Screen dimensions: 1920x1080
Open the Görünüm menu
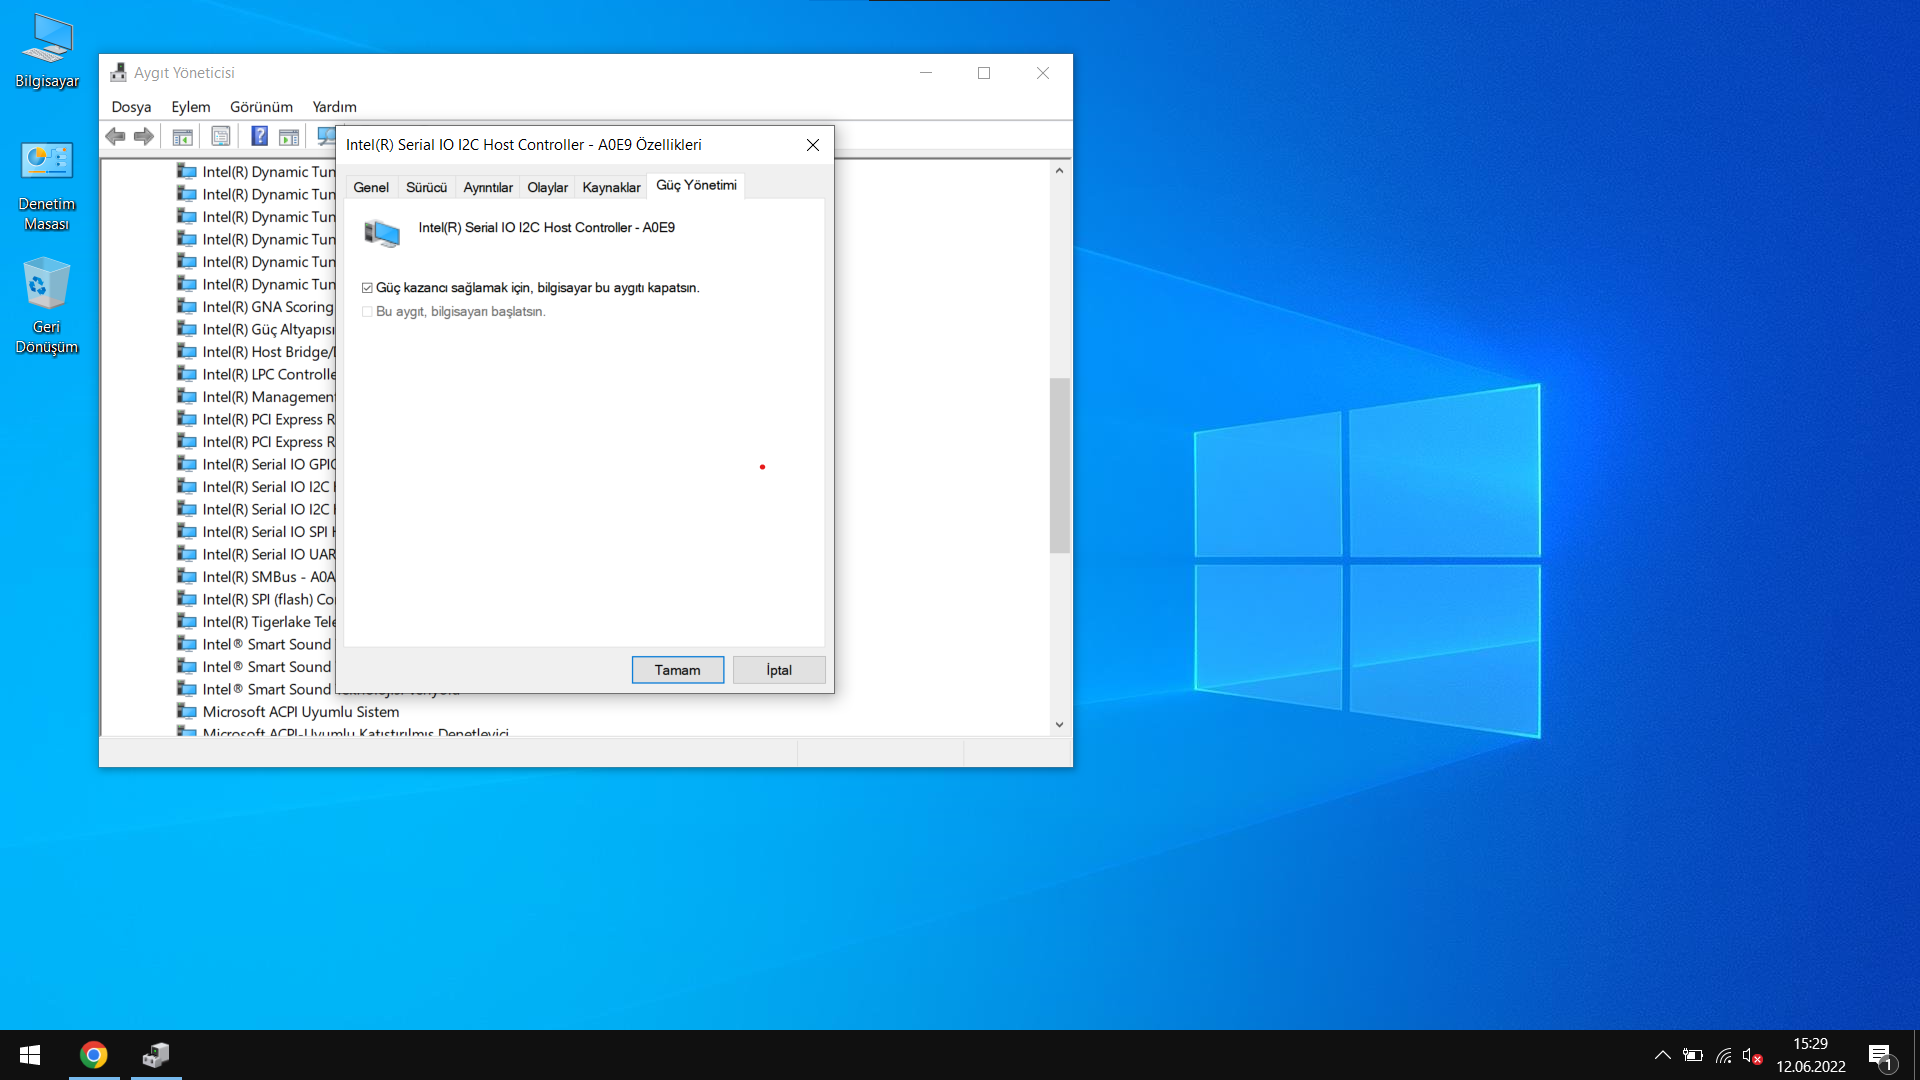coord(261,107)
